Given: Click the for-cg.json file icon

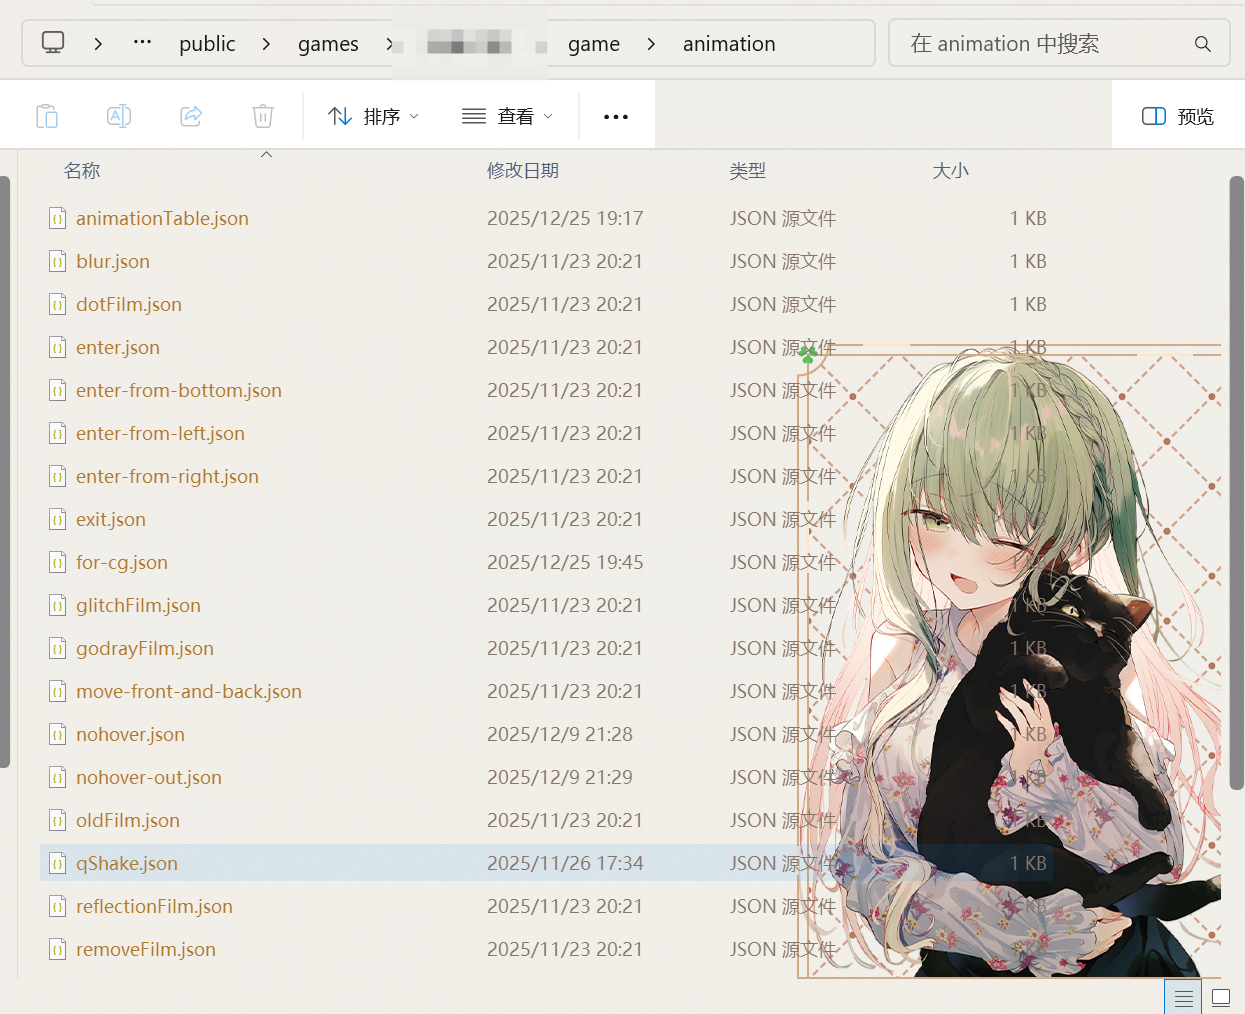Looking at the screenshot, I should (58, 562).
